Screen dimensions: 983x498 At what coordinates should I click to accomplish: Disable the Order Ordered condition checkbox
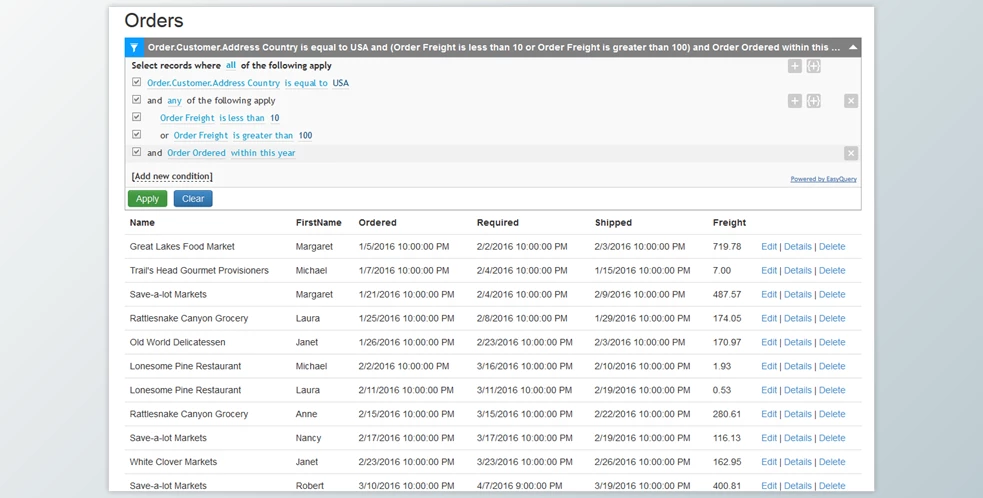point(137,153)
